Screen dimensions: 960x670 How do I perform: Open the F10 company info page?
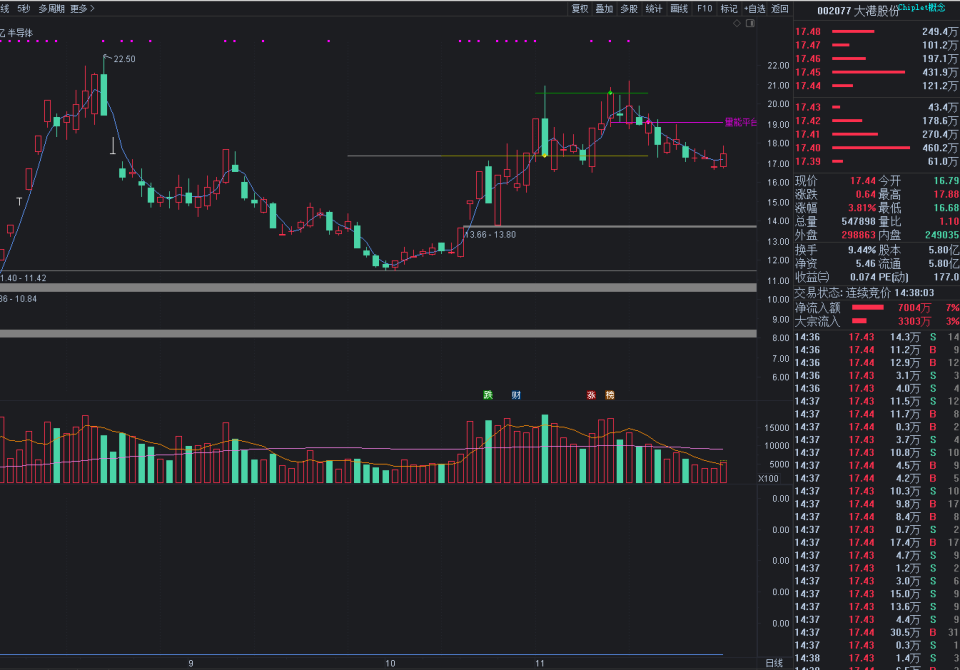[x=705, y=9]
